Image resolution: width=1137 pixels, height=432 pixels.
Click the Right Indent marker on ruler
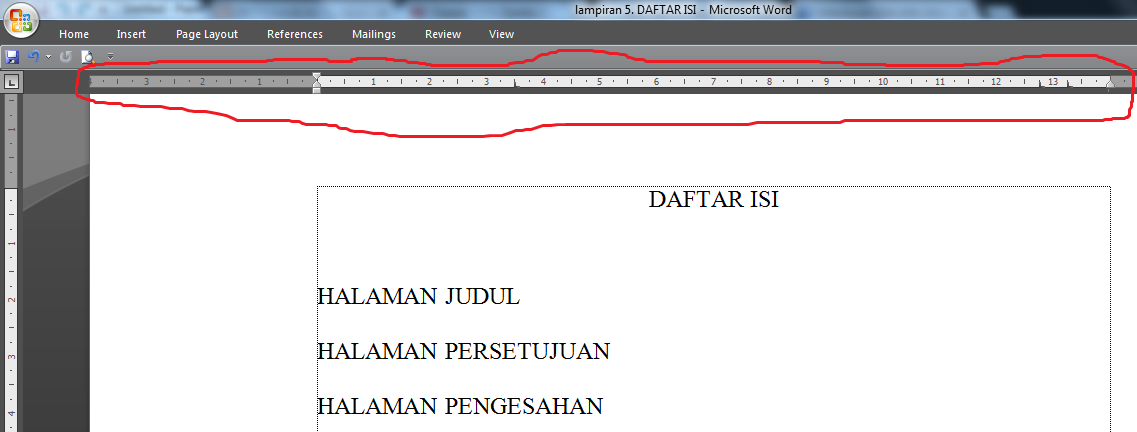tap(1109, 86)
